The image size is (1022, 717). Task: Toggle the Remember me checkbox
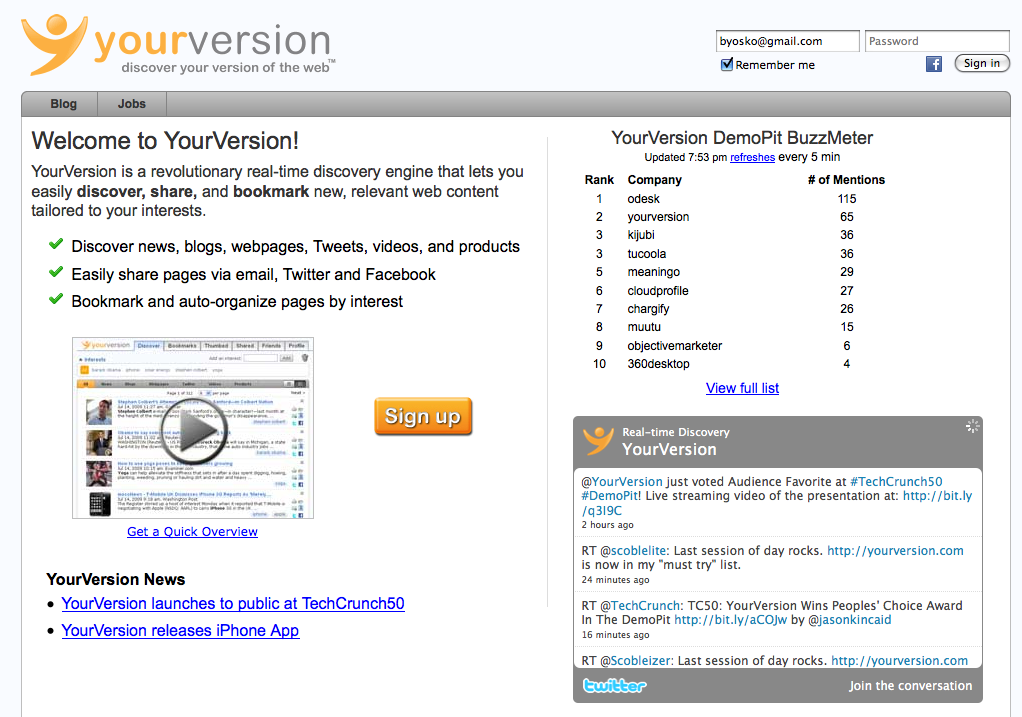point(727,64)
